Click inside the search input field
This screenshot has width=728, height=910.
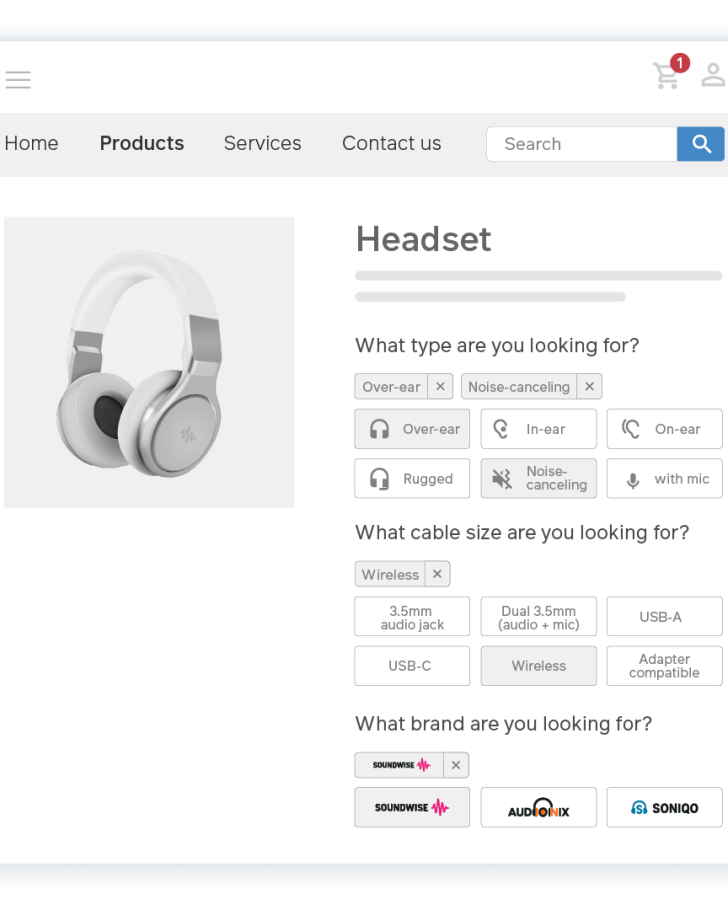580,144
